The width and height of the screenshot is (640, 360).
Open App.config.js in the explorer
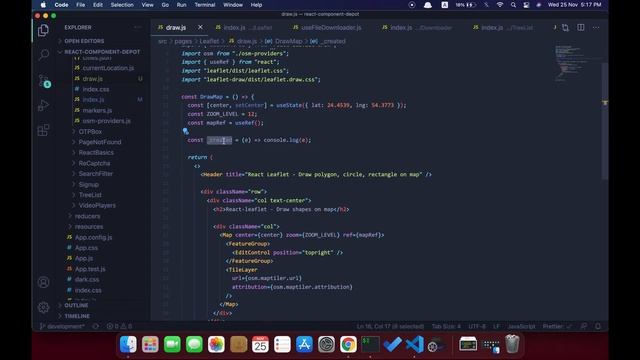pos(93,237)
